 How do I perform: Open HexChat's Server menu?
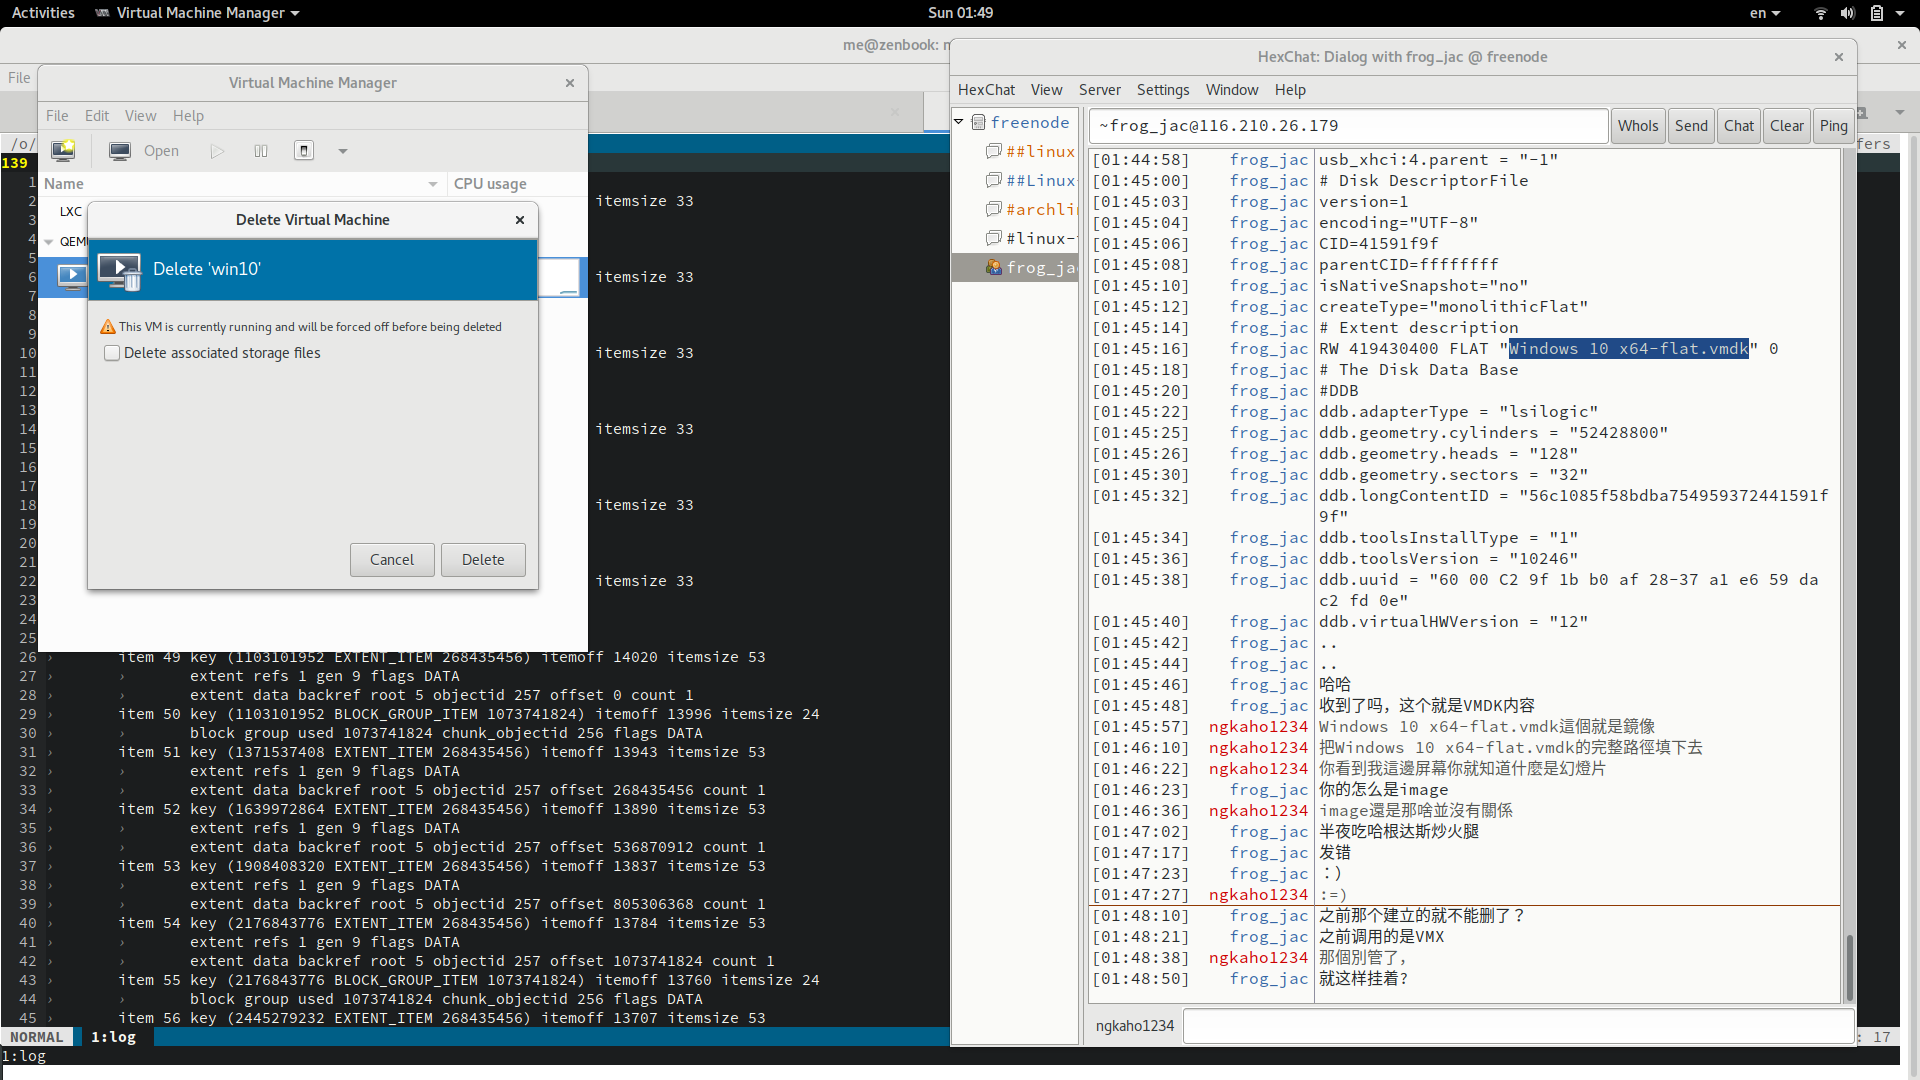point(1099,90)
